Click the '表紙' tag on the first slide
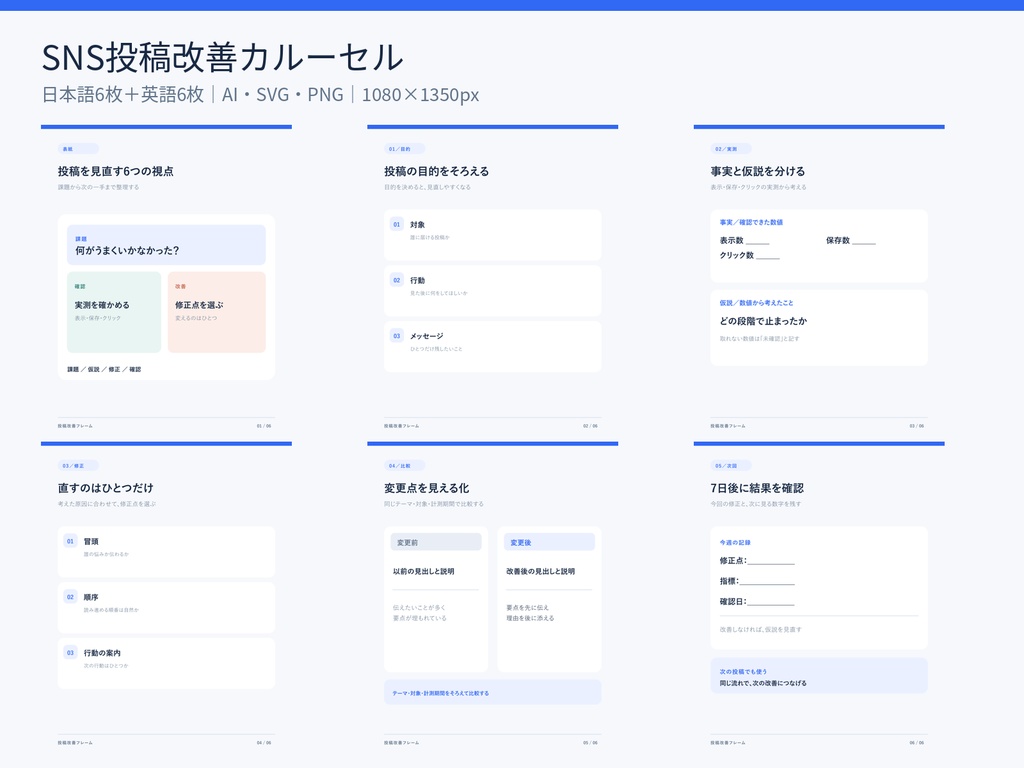Image resolution: width=1024 pixels, height=768 pixels. pos(78,149)
